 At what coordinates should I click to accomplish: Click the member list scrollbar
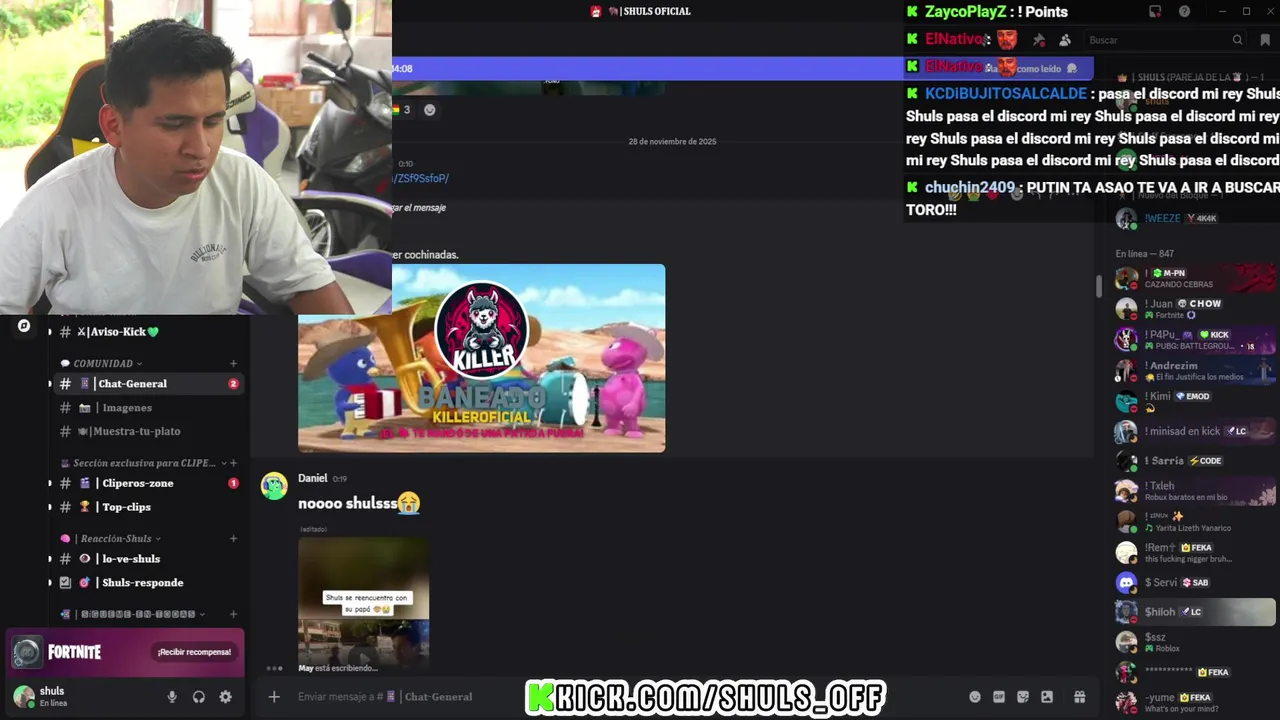pyautogui.click(x=1098, y=285)
